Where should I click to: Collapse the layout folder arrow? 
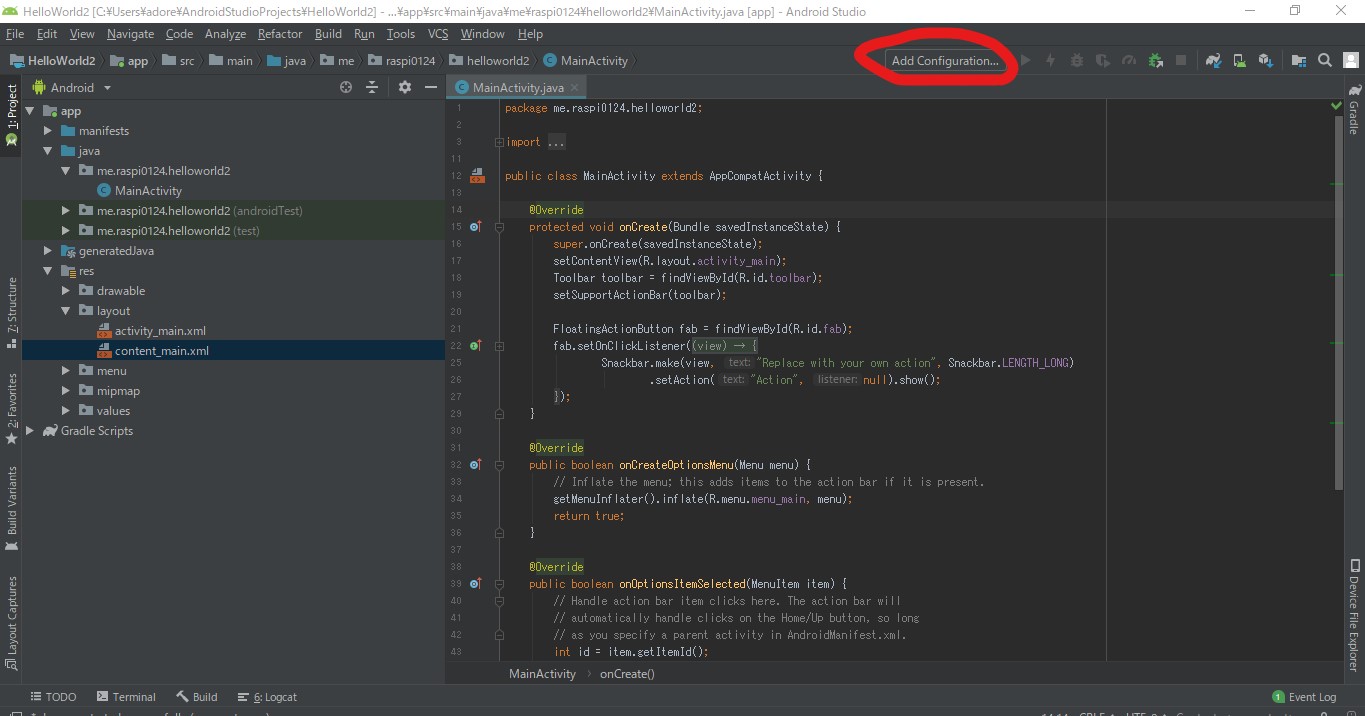[x=66, y=311]
